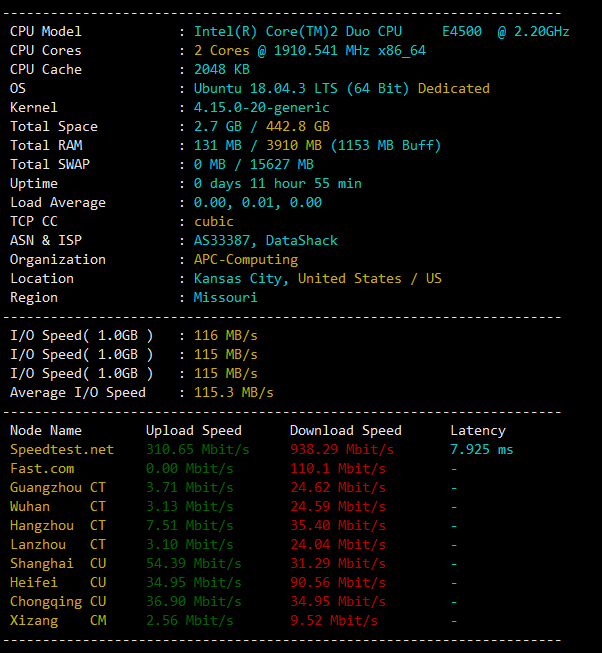This screenshot has width=602, height=653.
Task: Click the Uptime value
Action: click(278, 183)
